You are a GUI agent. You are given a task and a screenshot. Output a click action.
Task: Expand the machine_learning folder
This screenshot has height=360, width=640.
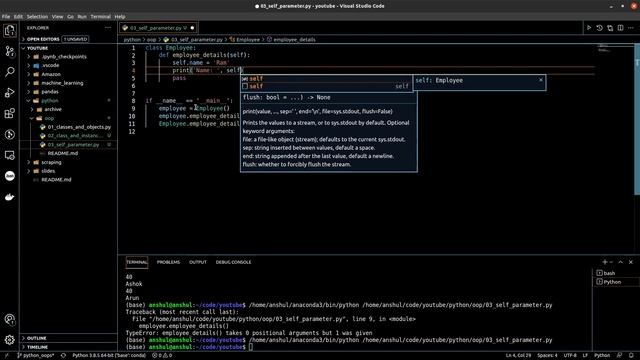point(62,83)
